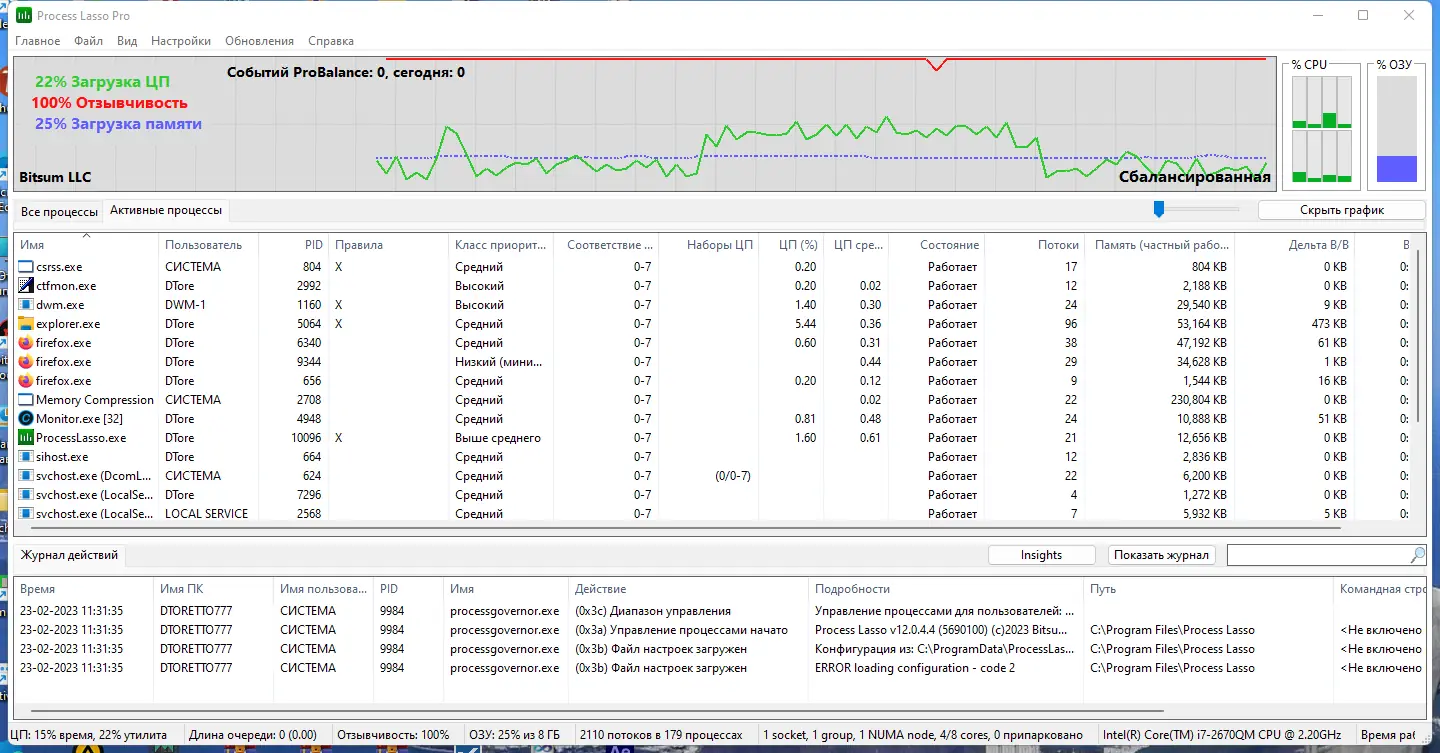Click the Показать журнал button

tap(1162, 555)
